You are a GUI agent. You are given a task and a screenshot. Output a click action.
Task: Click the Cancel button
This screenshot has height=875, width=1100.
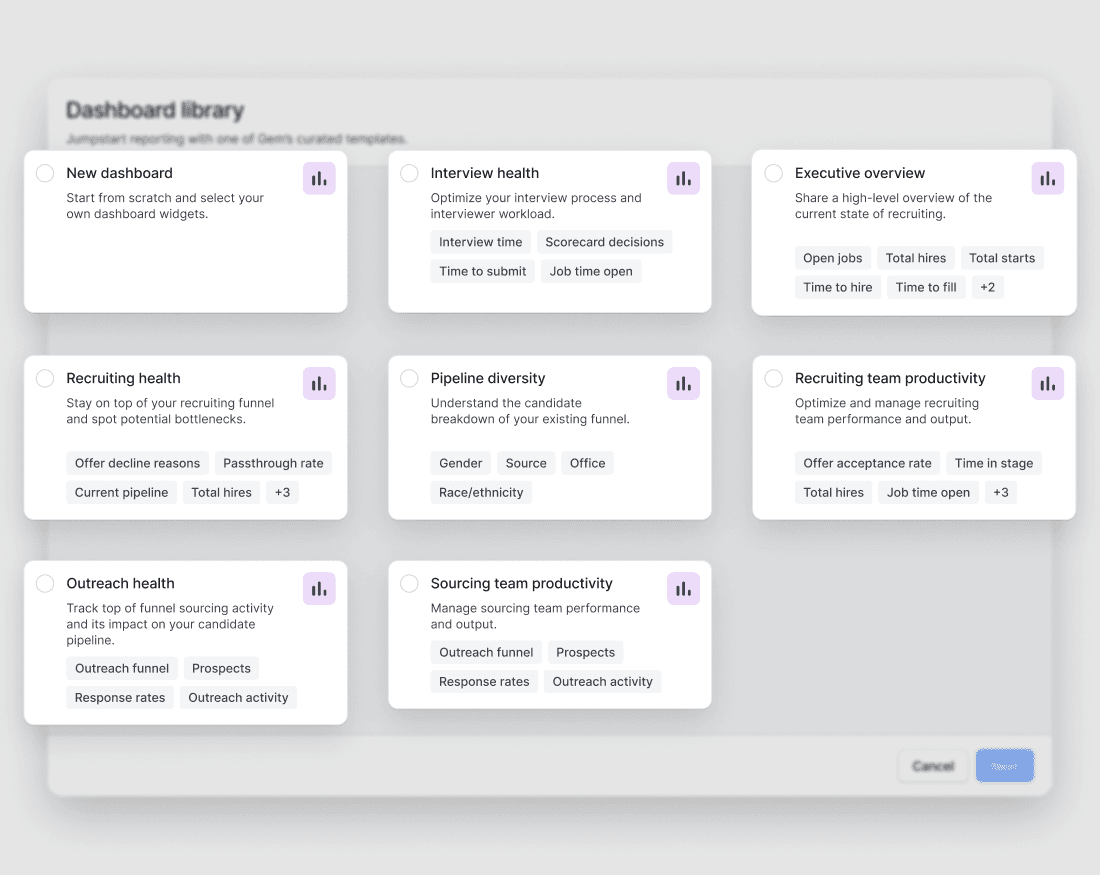[x=932, y=765]
